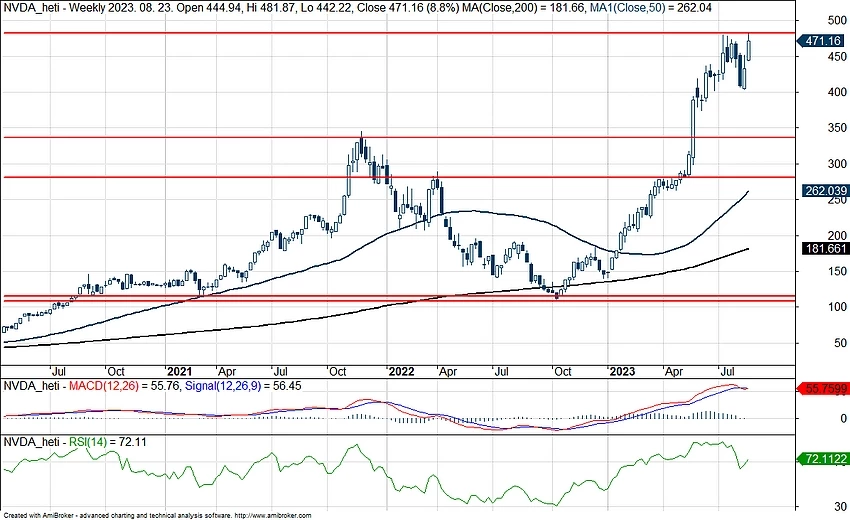Click the 471.16 last price tag
Viewport: 850px width, 520px height.
[x=822, y=41]
